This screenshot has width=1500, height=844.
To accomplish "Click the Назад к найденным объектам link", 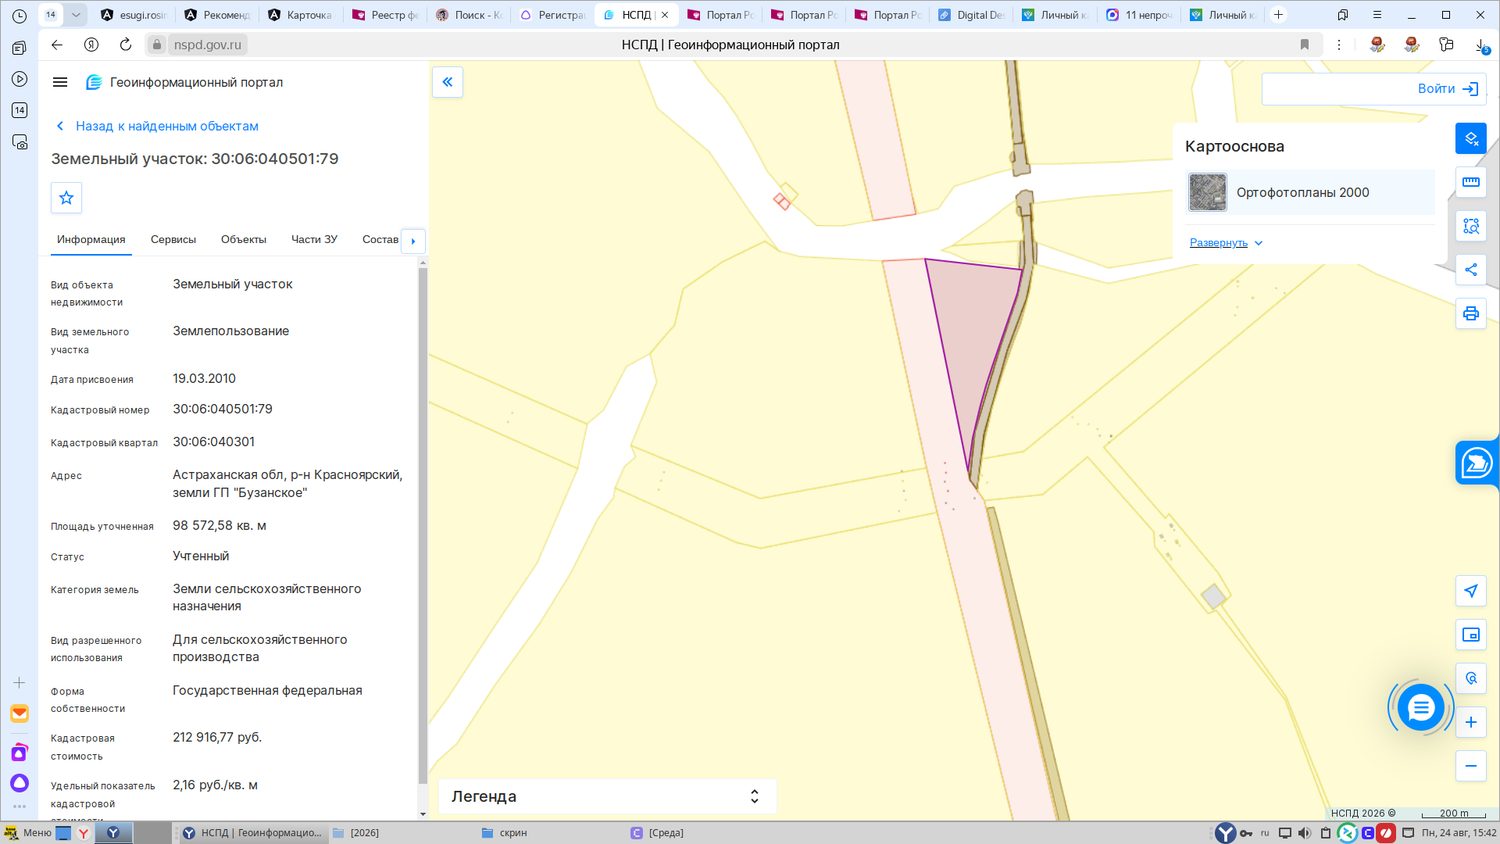I will (167, 126).
